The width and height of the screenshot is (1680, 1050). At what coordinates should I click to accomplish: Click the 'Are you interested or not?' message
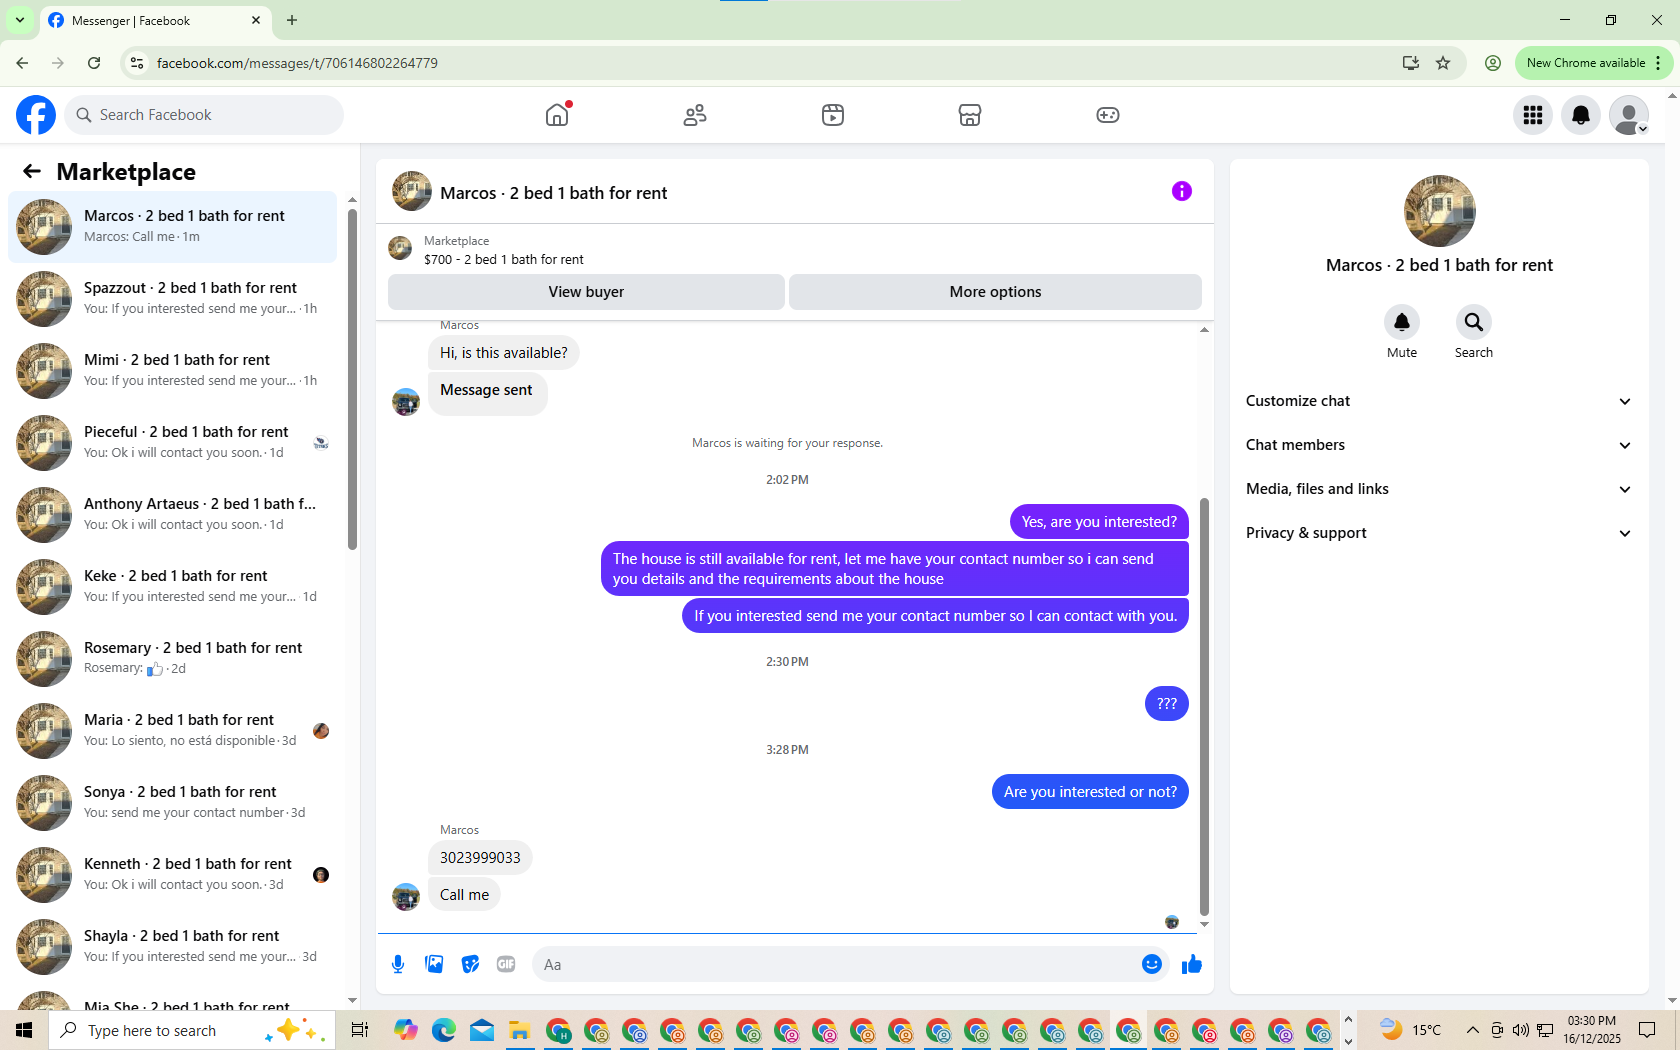(1090, 792)
